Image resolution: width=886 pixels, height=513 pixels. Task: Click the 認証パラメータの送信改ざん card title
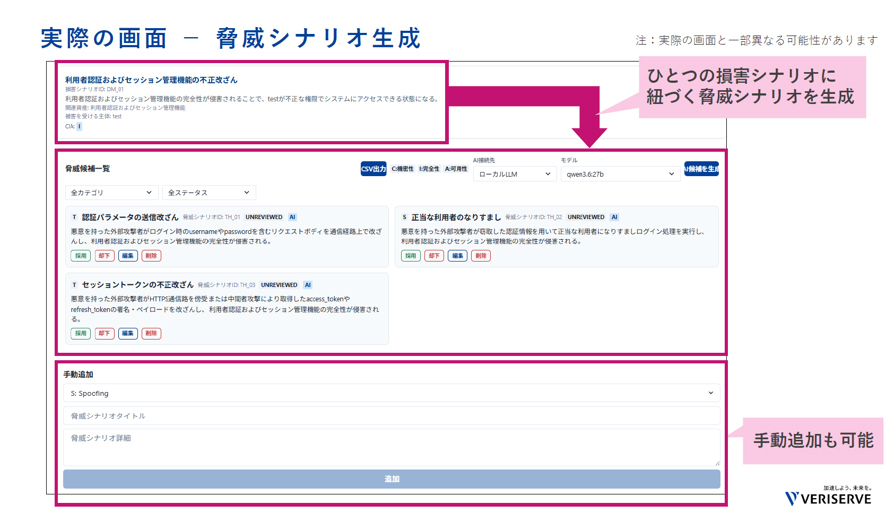pos(130,218)
